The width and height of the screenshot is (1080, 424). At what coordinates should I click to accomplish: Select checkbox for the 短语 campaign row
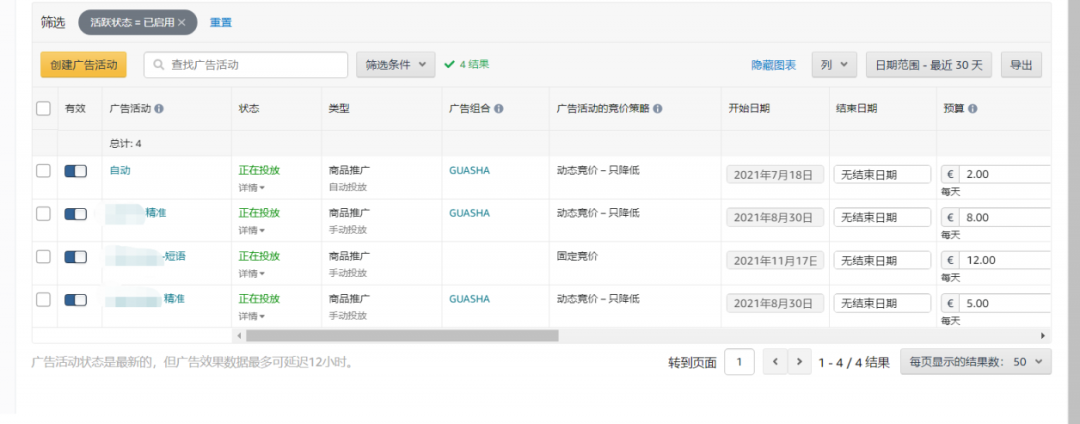tap(43, 257)
